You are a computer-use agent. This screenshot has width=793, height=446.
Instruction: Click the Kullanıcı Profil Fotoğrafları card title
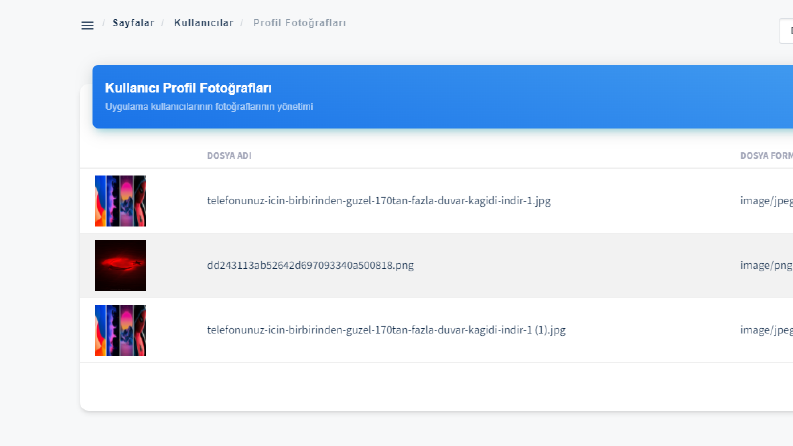pyautogui.click(x=188, y=88)
